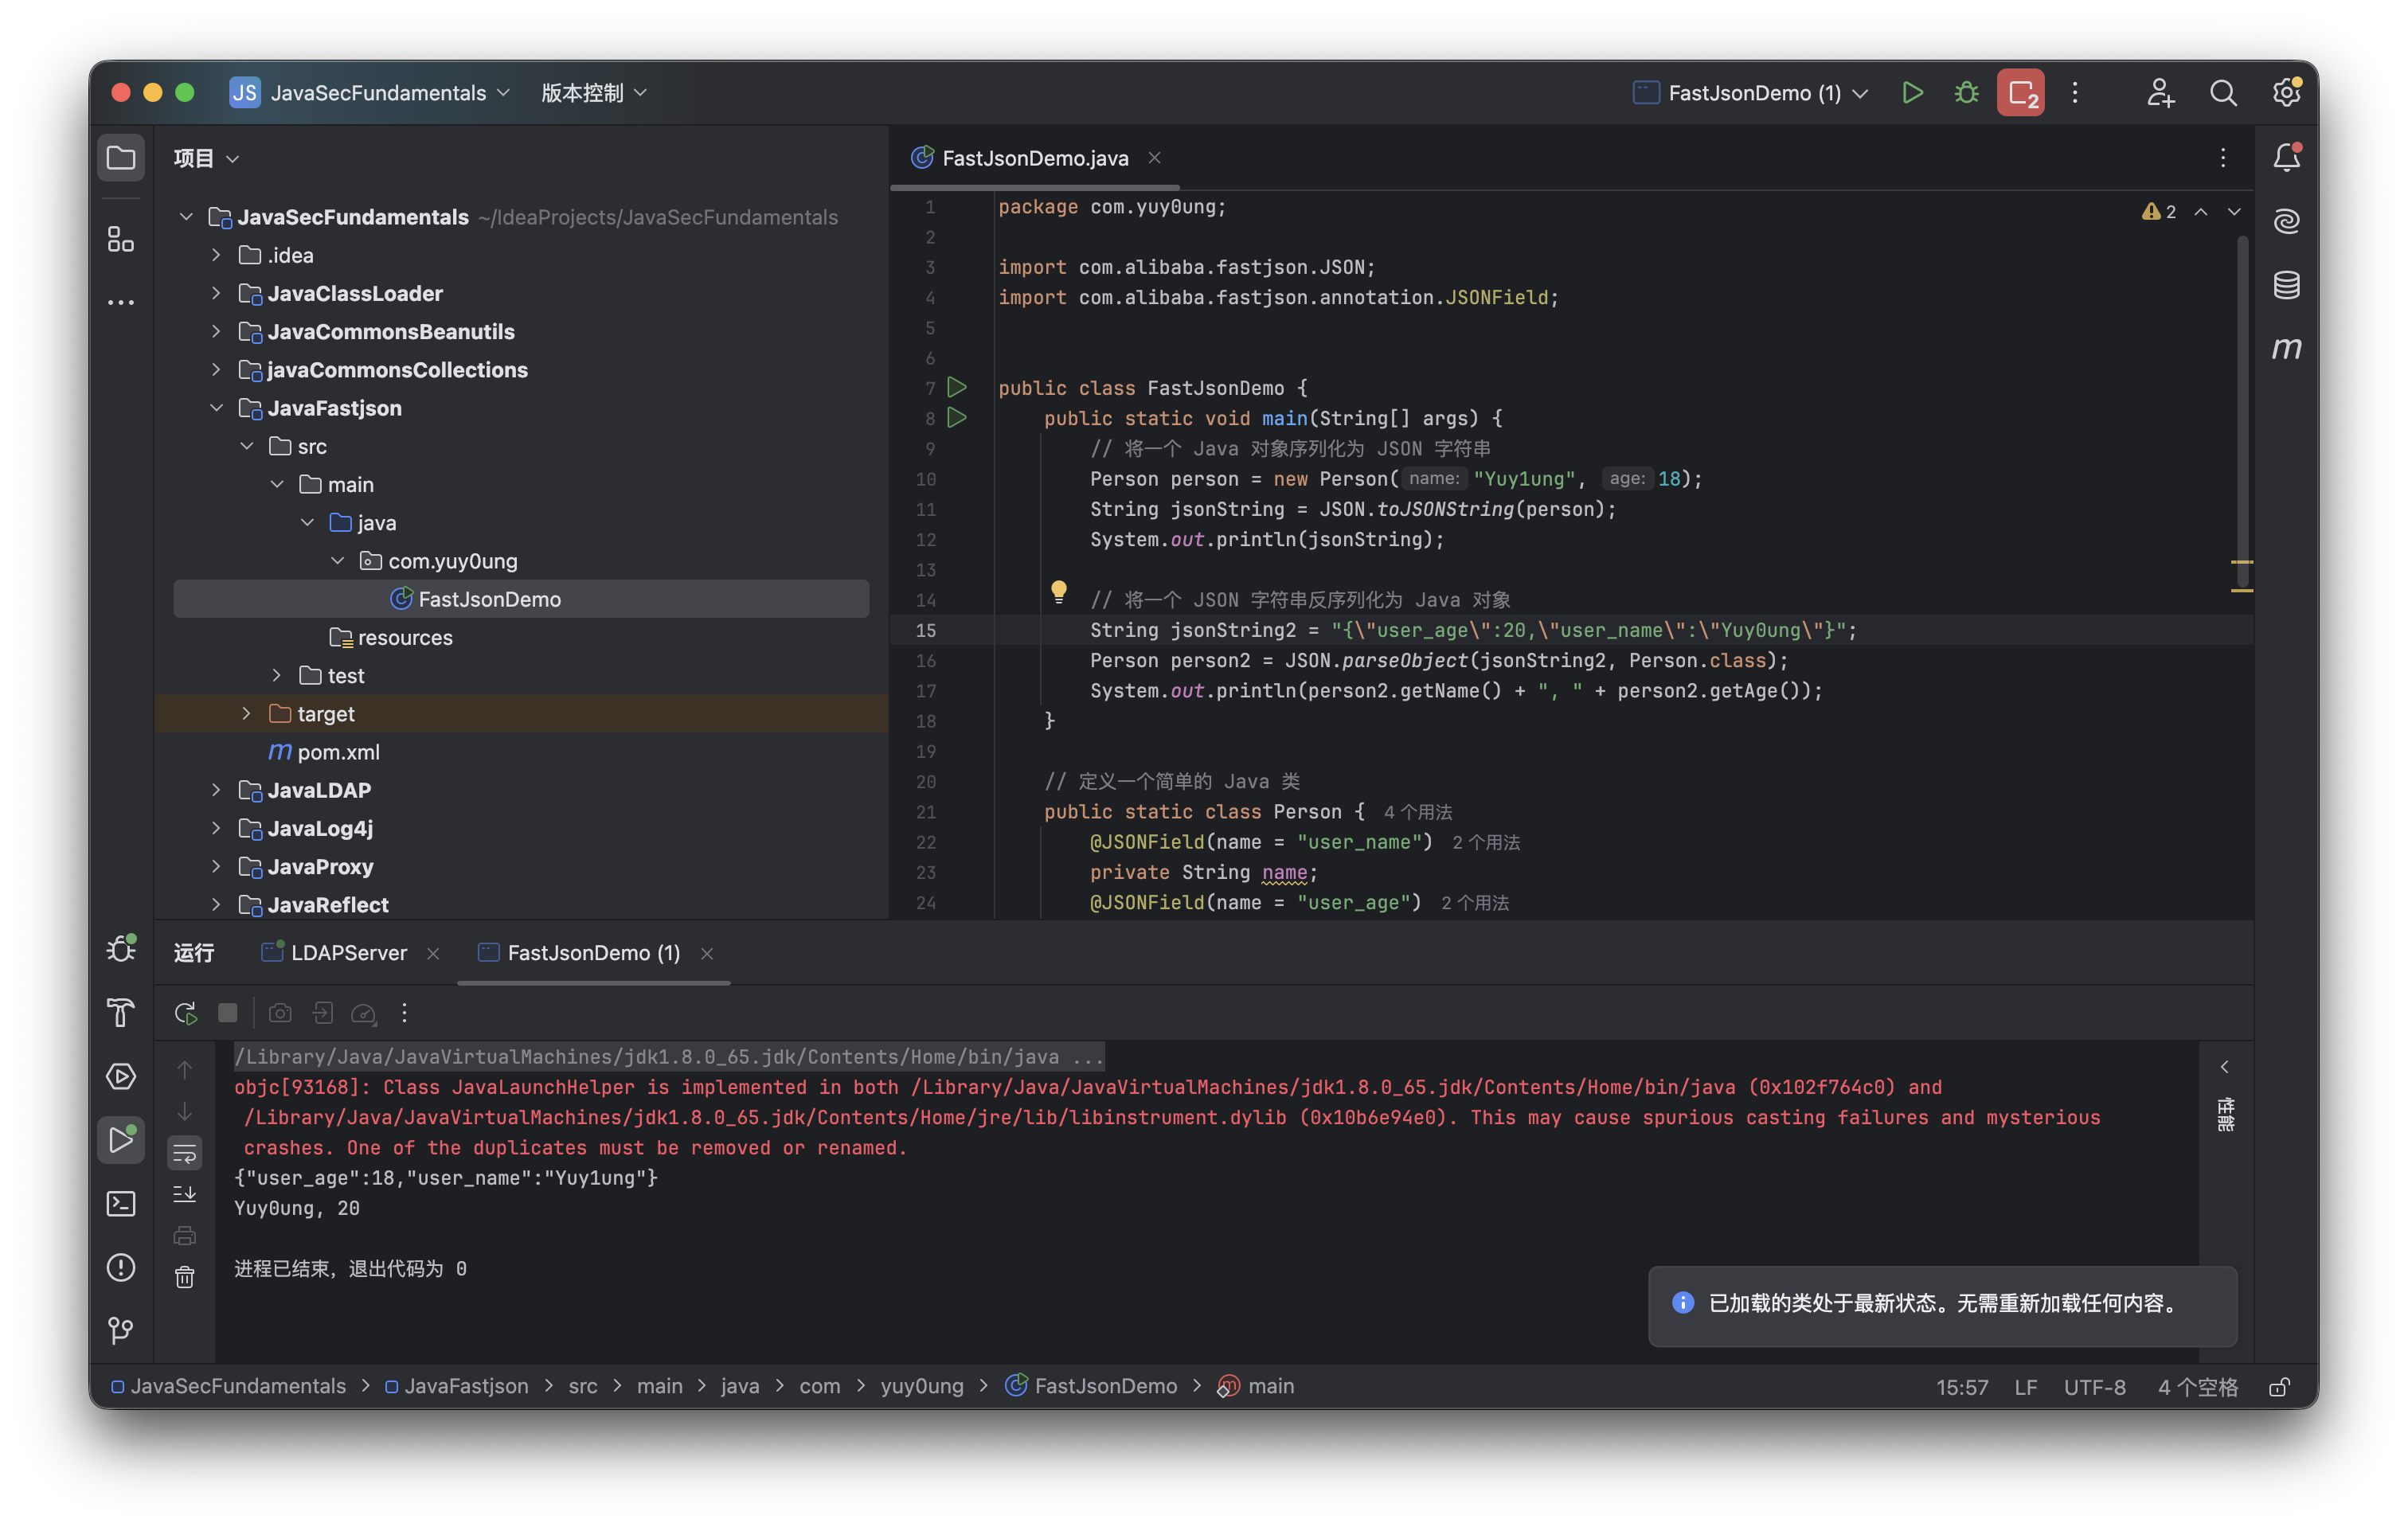The width and height of the screenshot is (2408, 1527).
Task: Toggle read-only lock in status bar
Action: coord(2279,1387)
